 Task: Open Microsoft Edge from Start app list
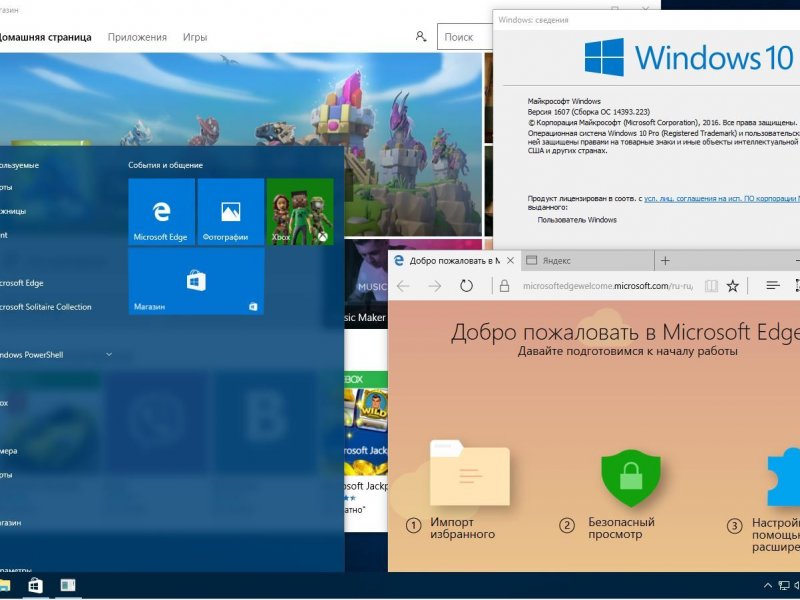(21, 283)
